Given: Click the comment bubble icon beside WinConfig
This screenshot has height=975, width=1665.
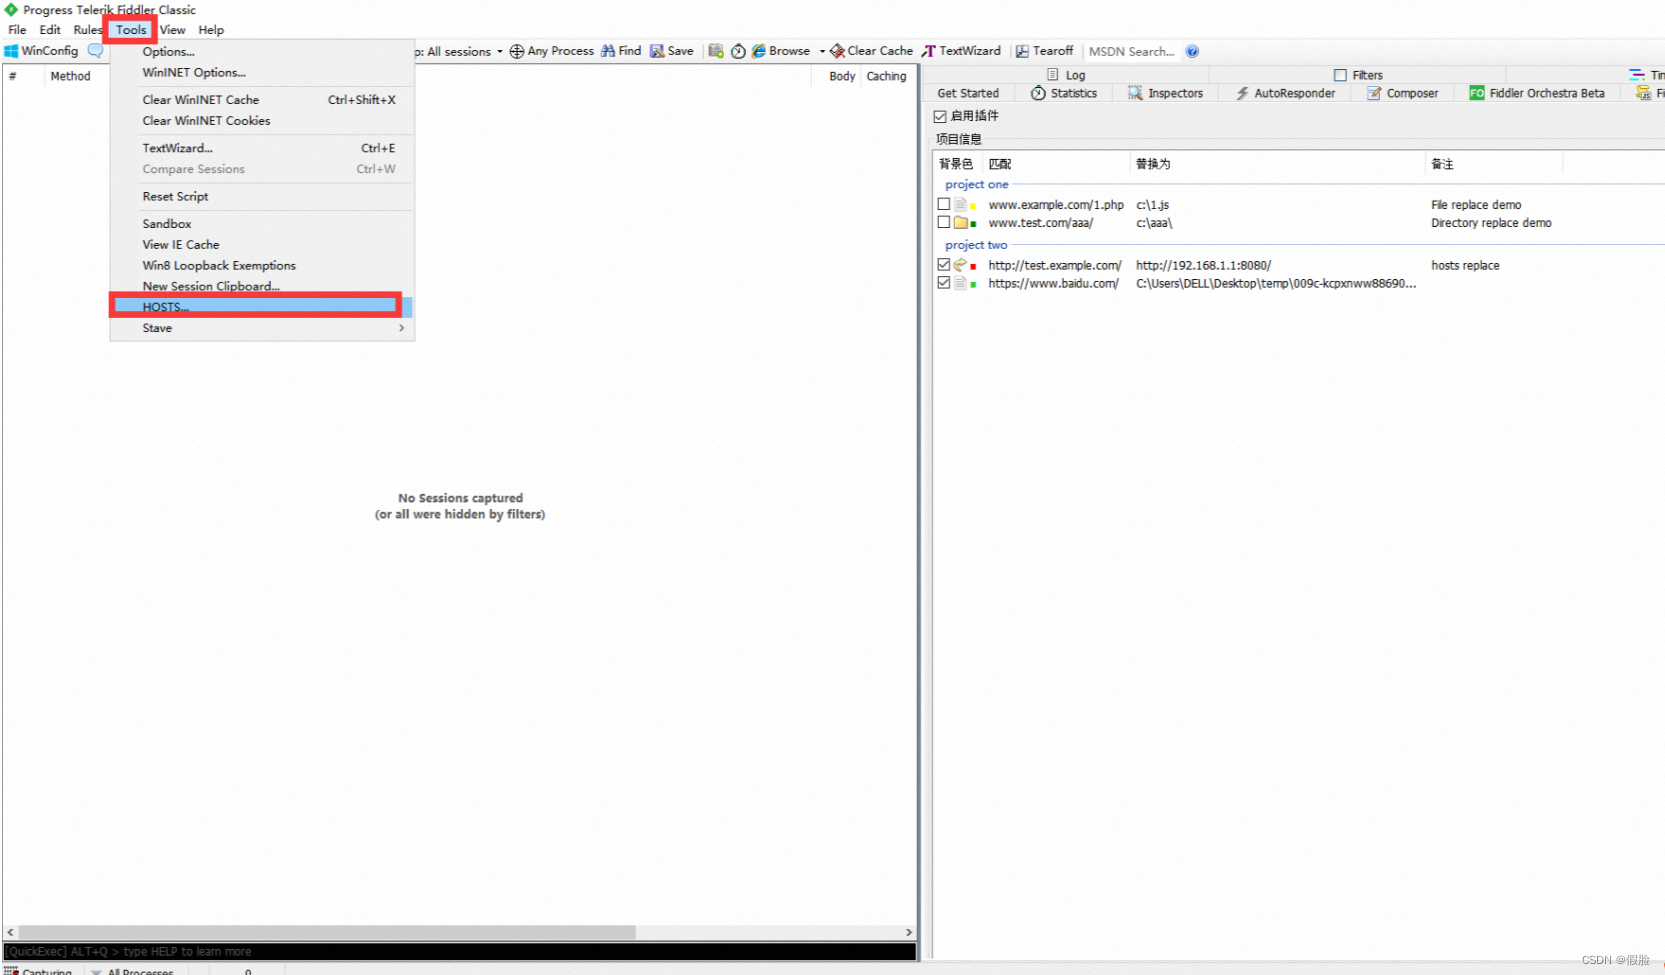Looking at the screenshot, I should [96, 51].
